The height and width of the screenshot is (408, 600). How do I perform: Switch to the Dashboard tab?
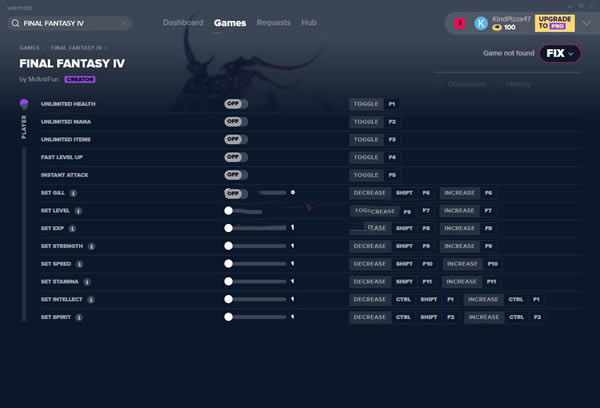[x=182, y=22]
